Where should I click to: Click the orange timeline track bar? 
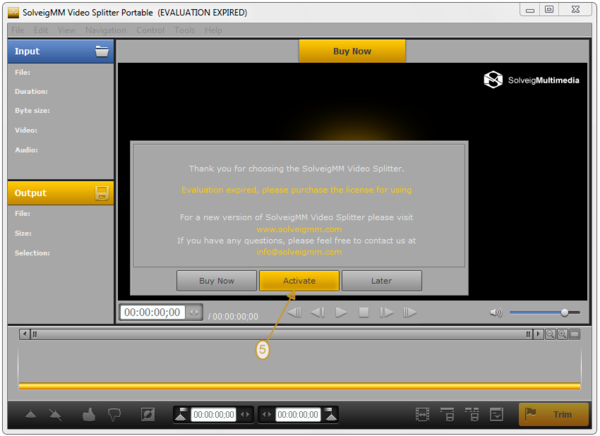pos(299,386)
